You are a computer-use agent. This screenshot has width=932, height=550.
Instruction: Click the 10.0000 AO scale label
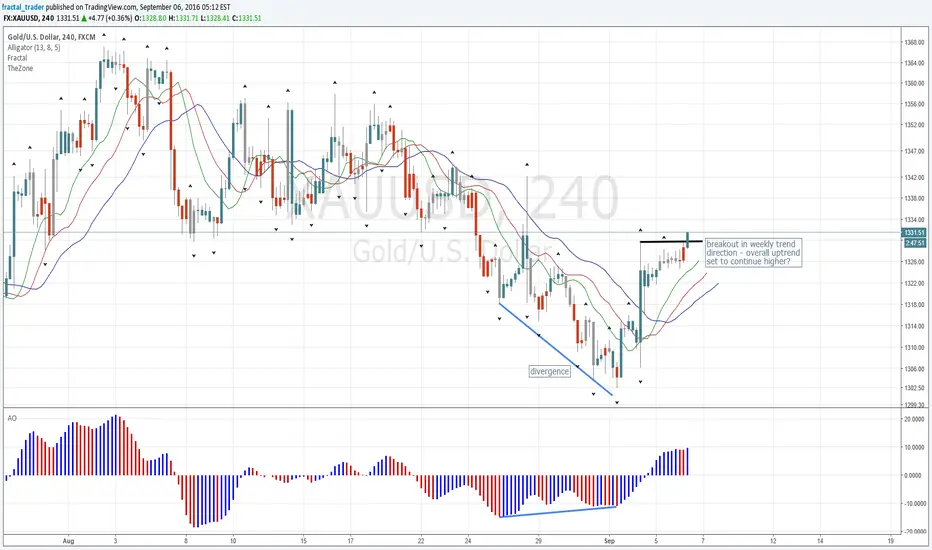coord(914,448)
